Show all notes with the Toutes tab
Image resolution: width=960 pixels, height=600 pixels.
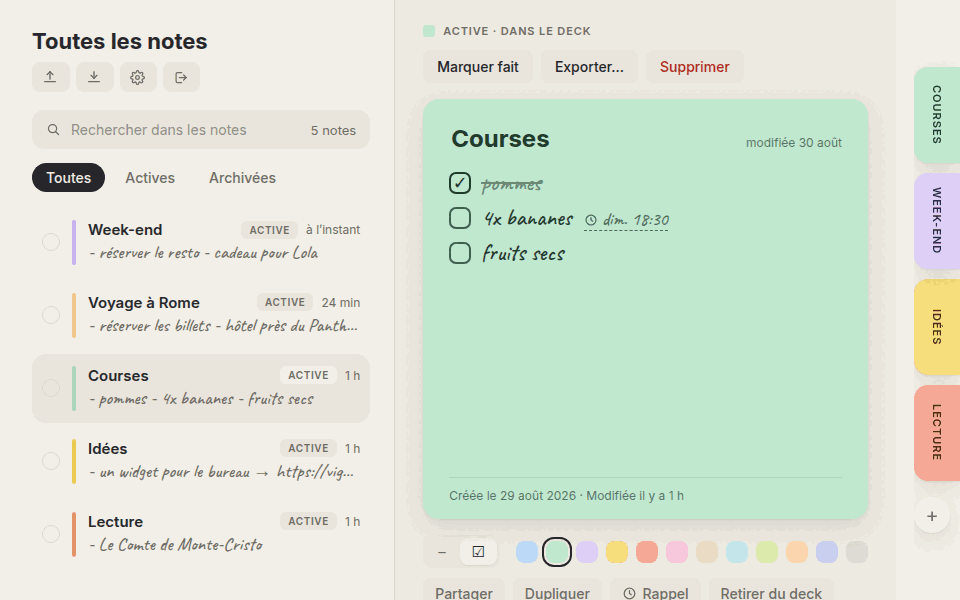coord(69,178)
